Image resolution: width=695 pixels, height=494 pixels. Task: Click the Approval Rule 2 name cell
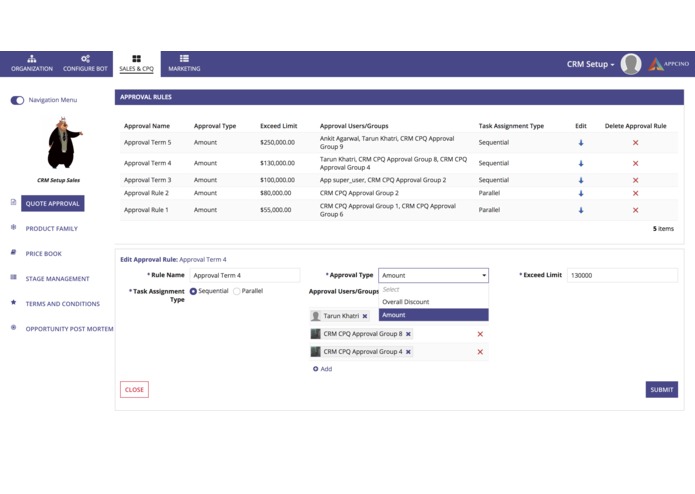(x=146, y=193)
